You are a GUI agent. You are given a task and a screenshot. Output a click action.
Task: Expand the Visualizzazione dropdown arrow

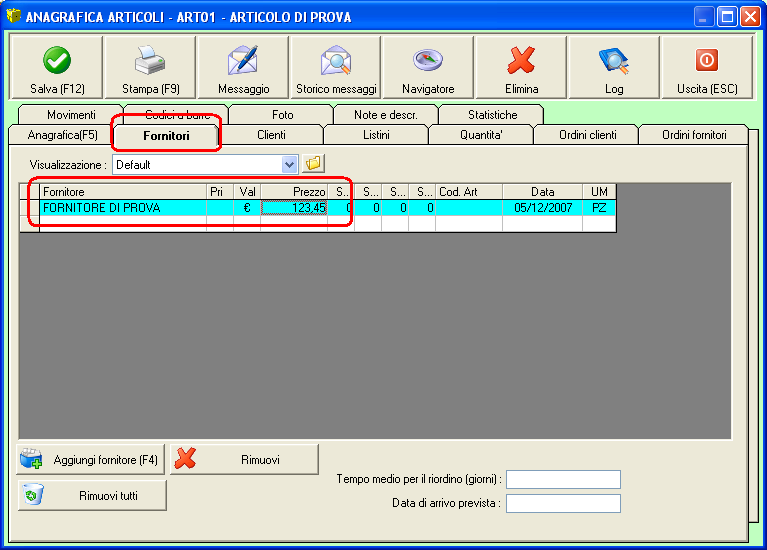click(289, 164)
